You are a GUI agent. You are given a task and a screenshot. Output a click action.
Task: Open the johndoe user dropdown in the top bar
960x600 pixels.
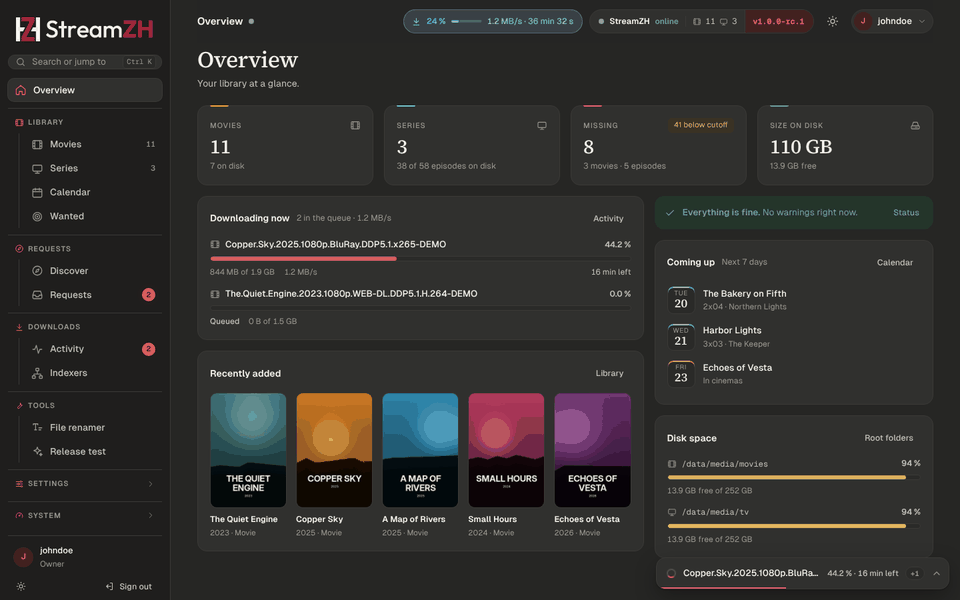(x=892, y=21)
